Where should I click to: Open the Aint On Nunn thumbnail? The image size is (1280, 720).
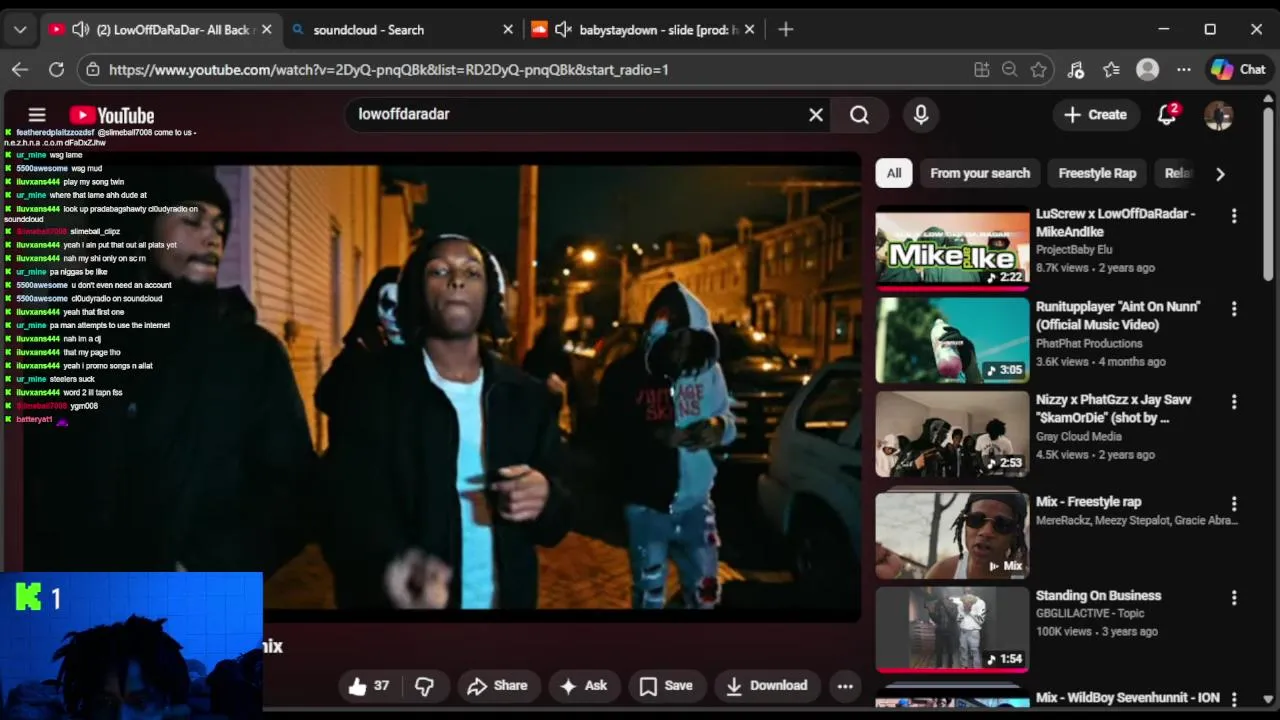click(x=952, y=341)
